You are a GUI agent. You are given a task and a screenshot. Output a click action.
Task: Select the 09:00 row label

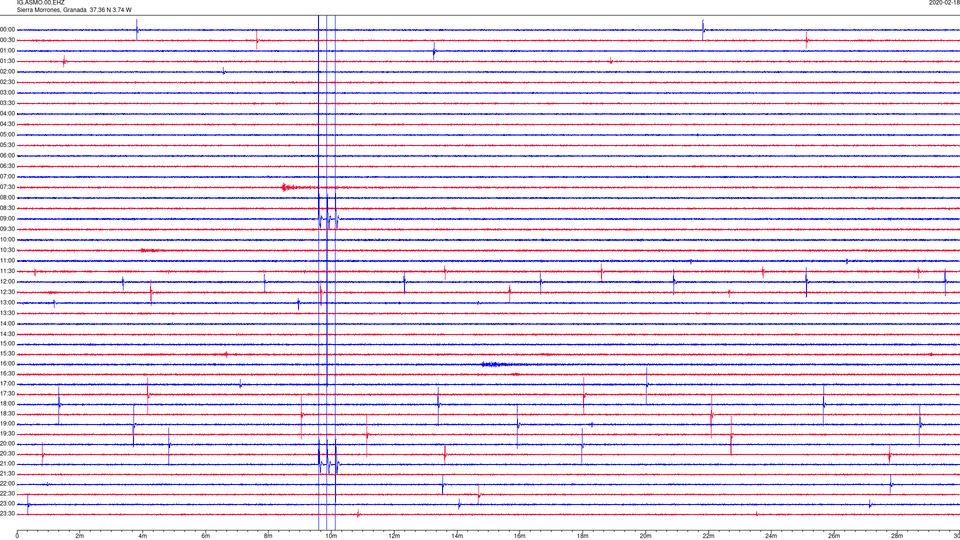[x=8, y=219]
